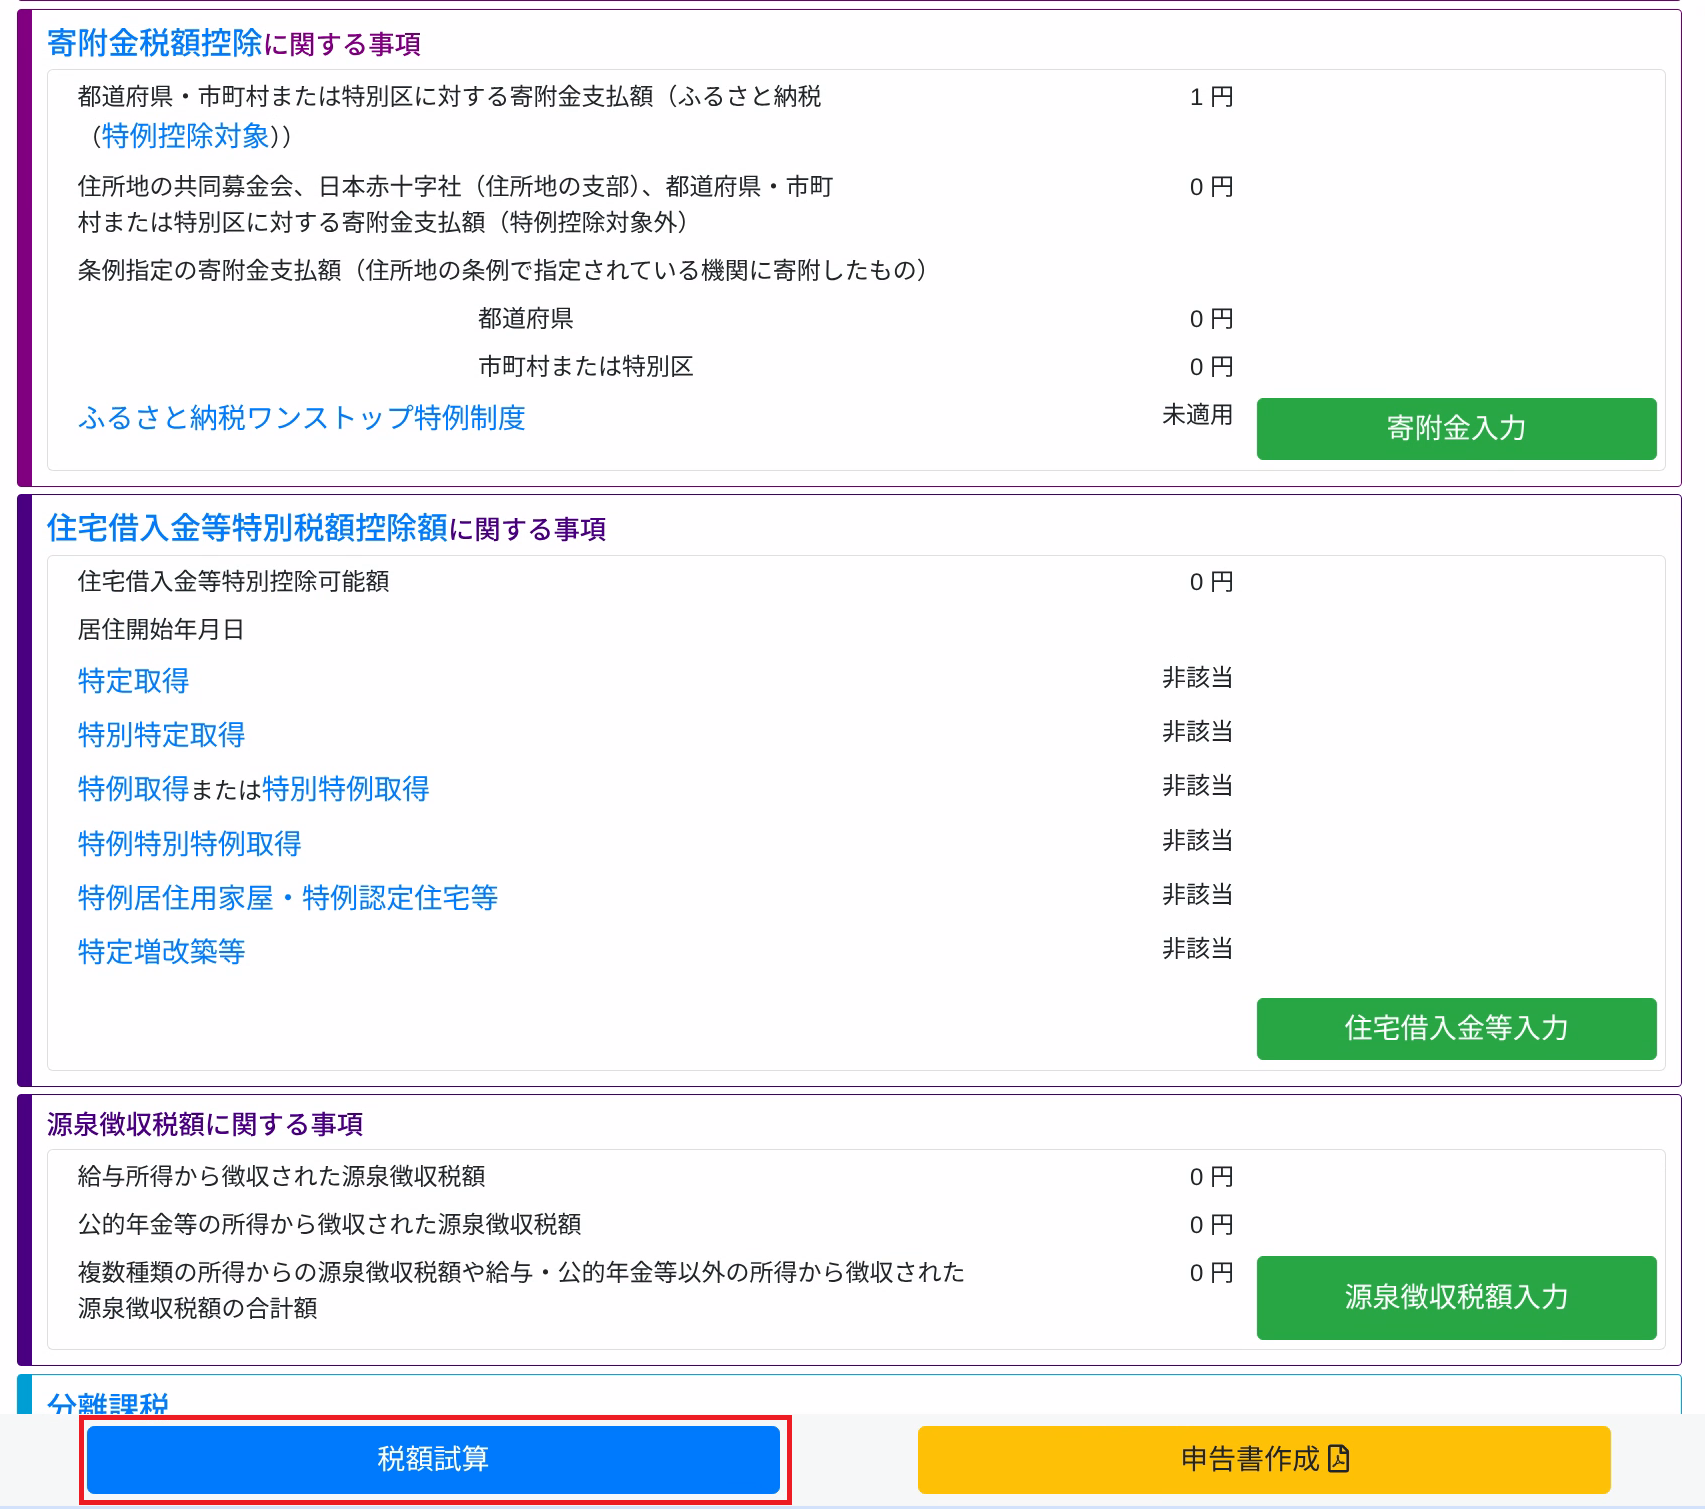Open the 寄附金入力 form
The height and width of the screenshot is (1509, 1705).
coord(1455,429)
